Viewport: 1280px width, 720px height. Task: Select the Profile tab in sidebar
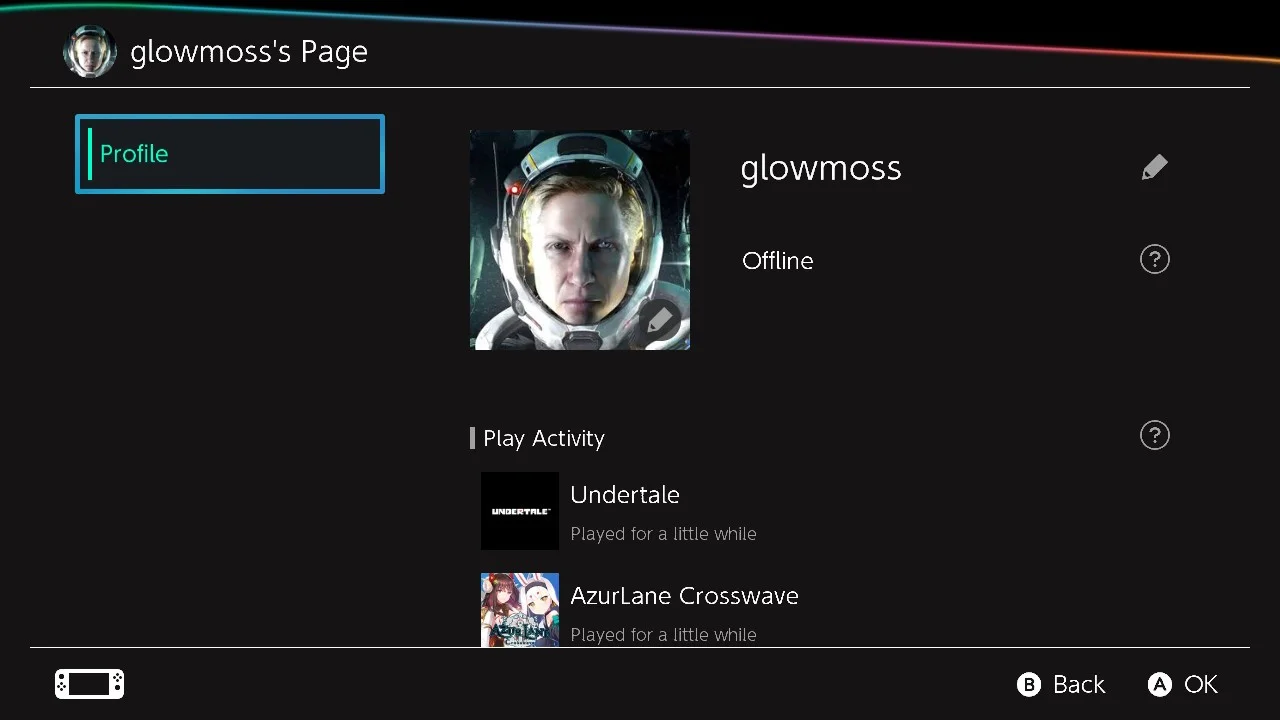[230, 154]
